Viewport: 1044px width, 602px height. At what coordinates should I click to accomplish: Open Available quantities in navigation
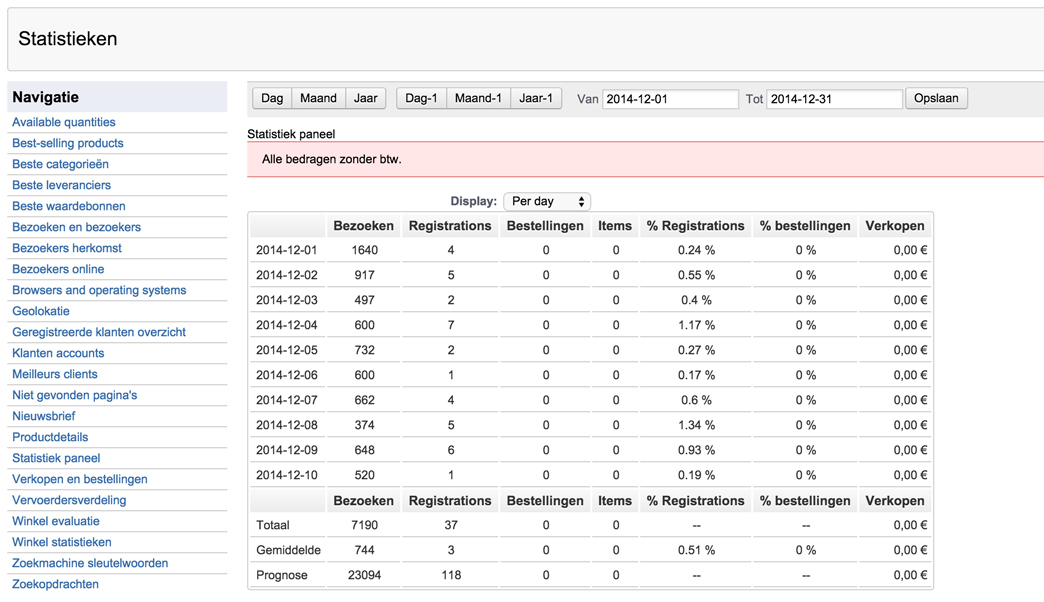point(64,122)
